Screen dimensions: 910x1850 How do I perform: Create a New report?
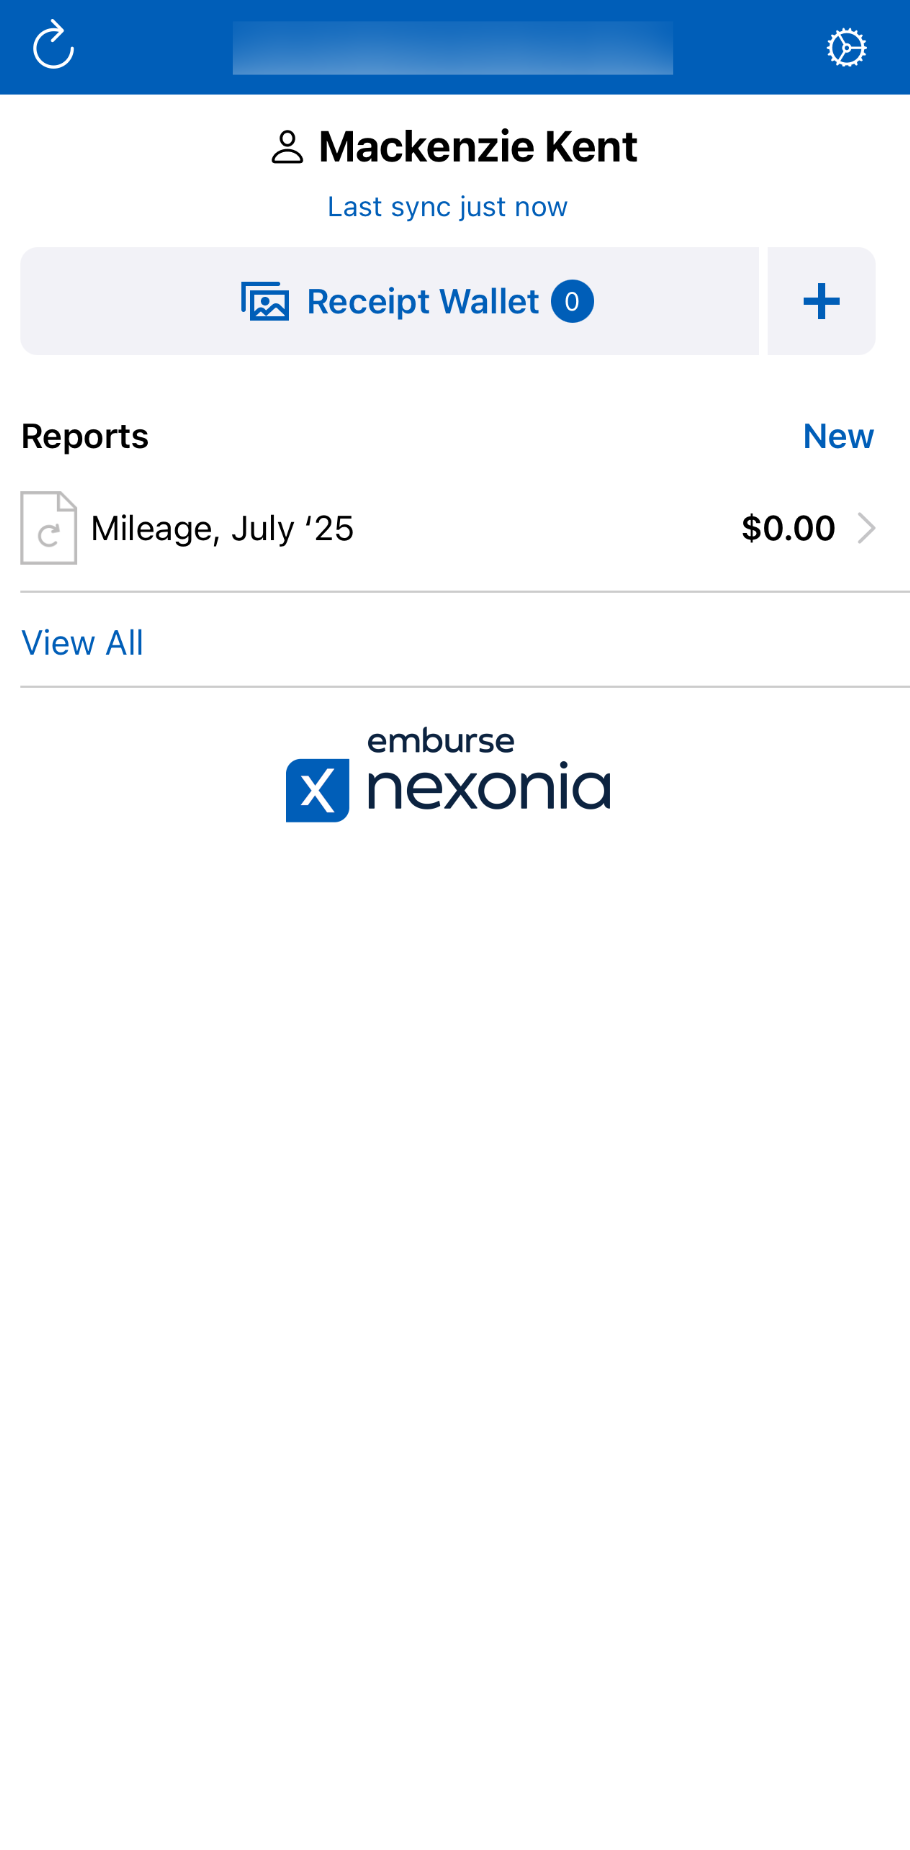pos(838,436)
